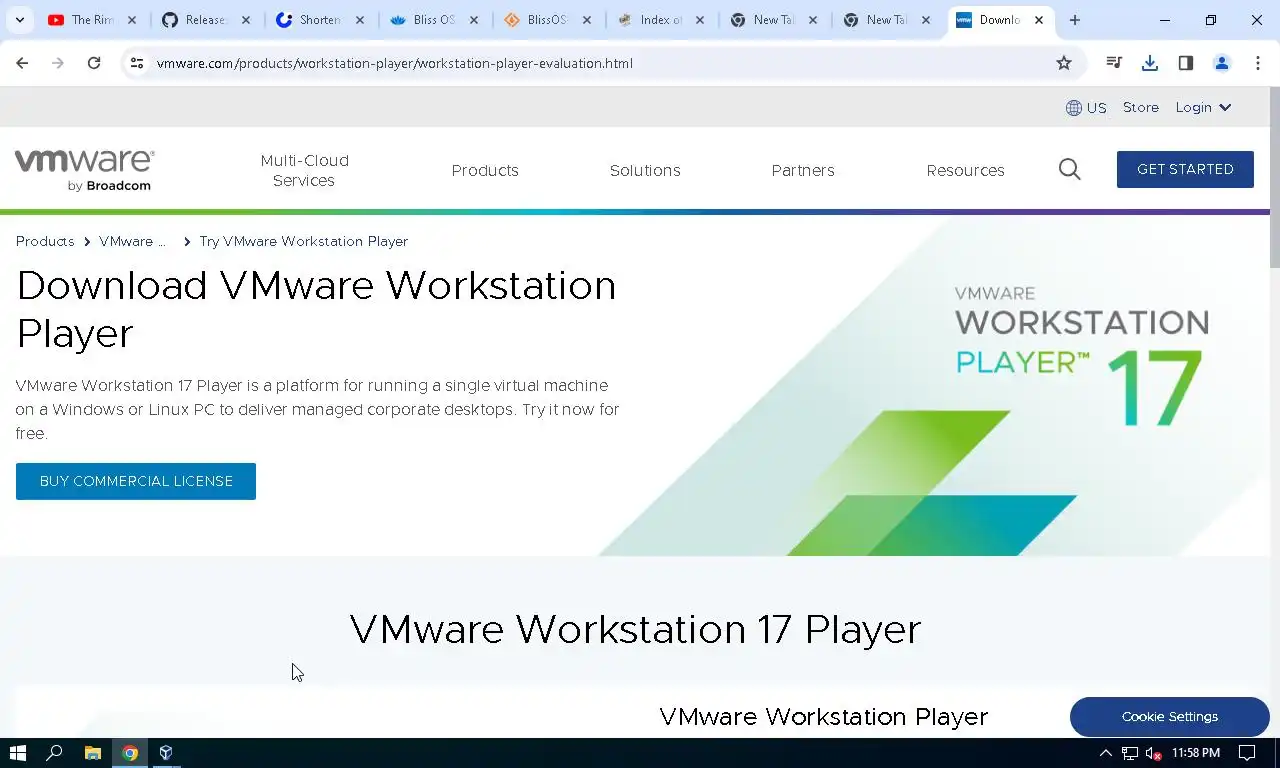Open File Explorer from taskbar
The image size is (1280, 768).
coord(92,753)
